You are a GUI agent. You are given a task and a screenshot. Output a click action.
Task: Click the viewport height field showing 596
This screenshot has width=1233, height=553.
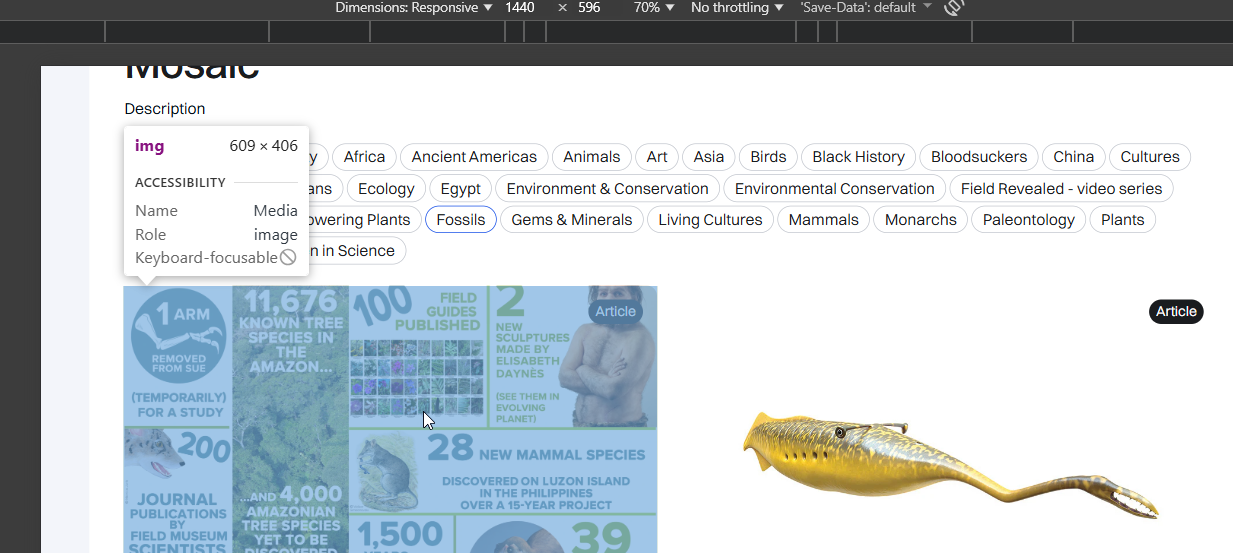589,8
